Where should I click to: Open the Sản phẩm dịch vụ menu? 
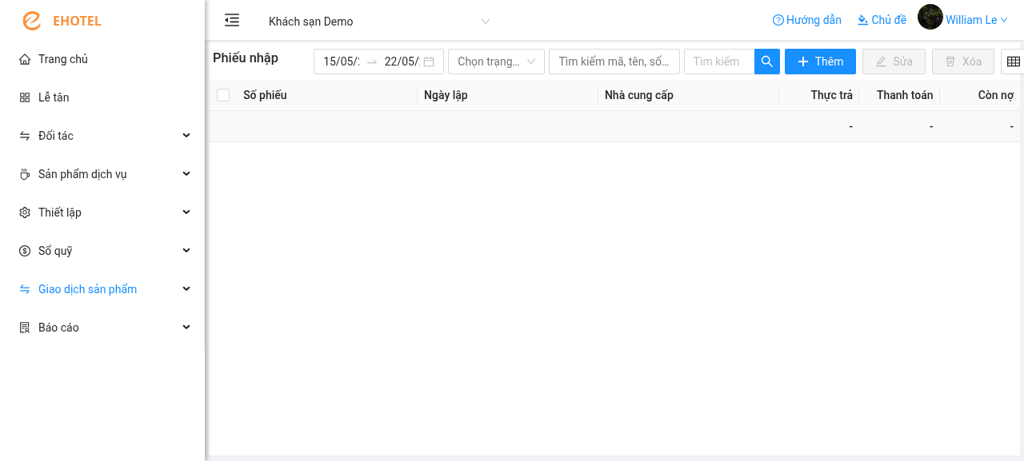click(103, 174)
